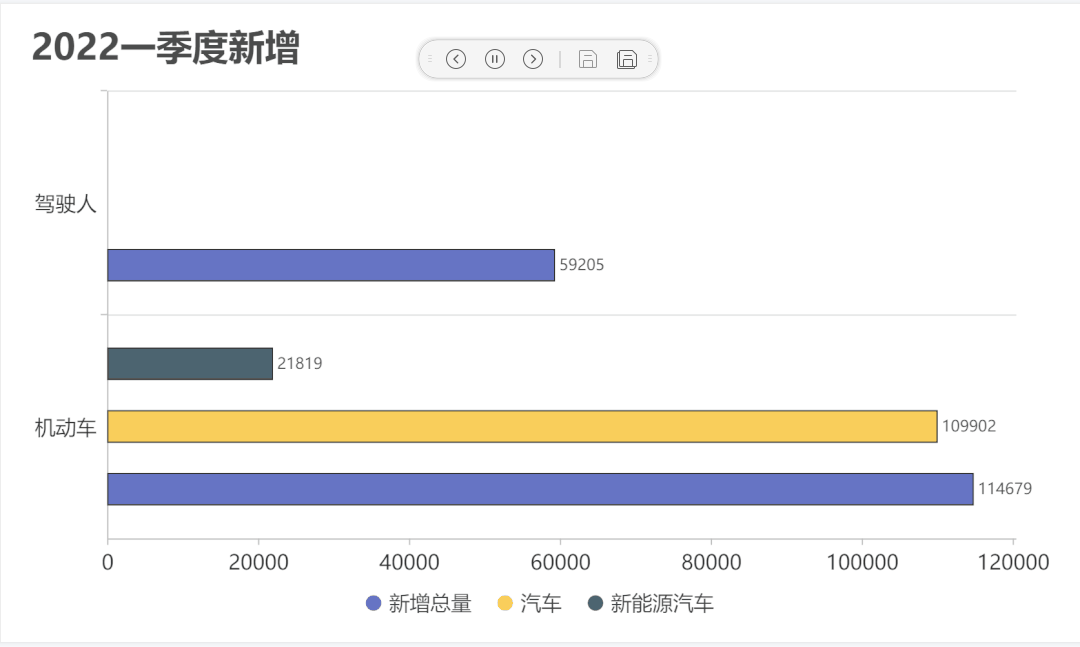The width and height of the screenshot is (1080, 647).
Task: Pause the chart animation playback
Action: pyautogui.click(x=495, y=59)
